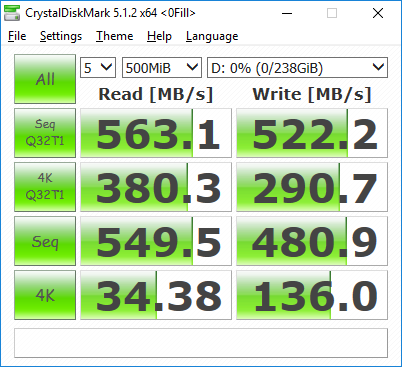Run all benchmarks with the All button
This screenshot has height=367, width=402.
tap(45, 79)
